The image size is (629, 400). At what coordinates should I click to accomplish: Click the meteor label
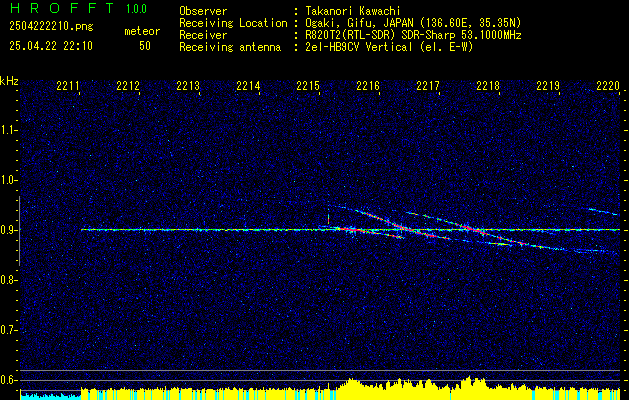(x=142, y=31)
